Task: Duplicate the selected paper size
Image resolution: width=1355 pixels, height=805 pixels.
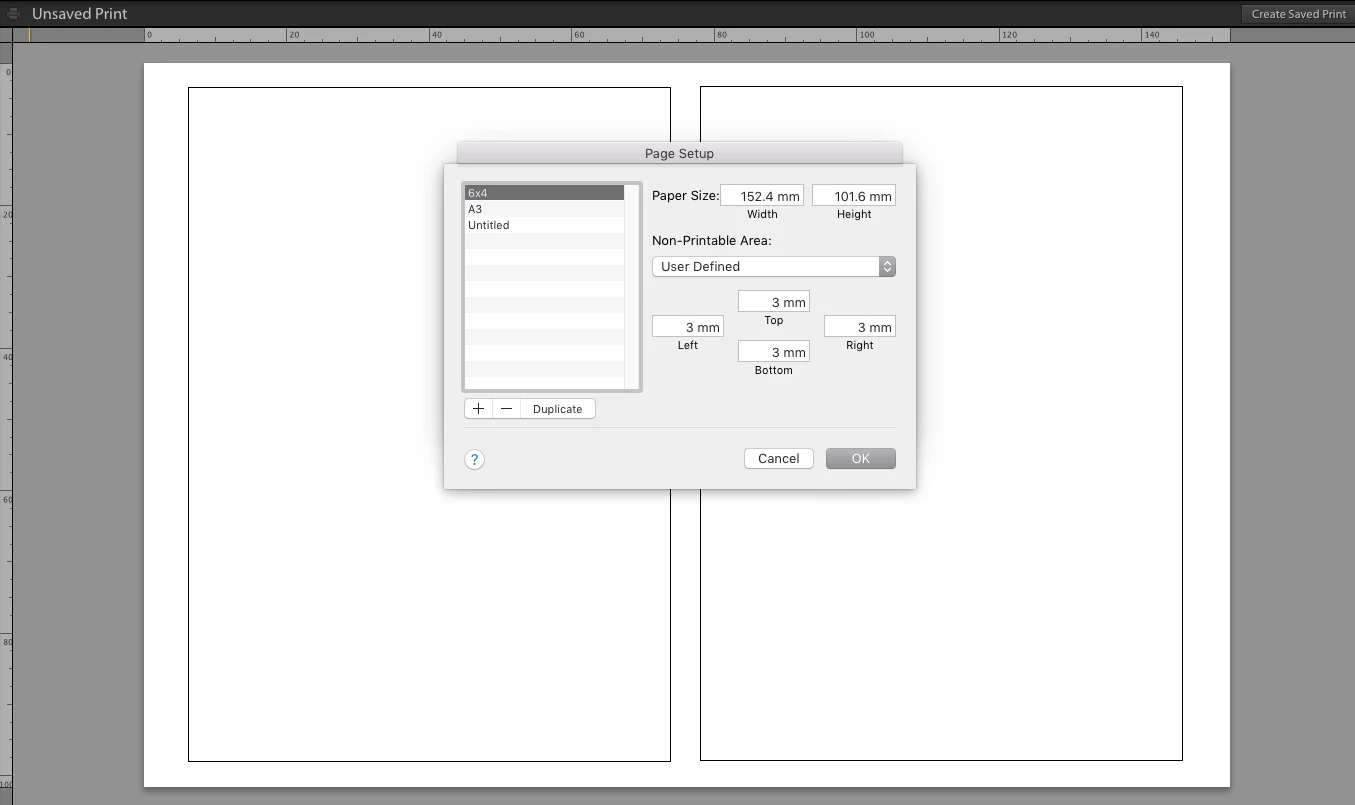Action: [558, 408]
